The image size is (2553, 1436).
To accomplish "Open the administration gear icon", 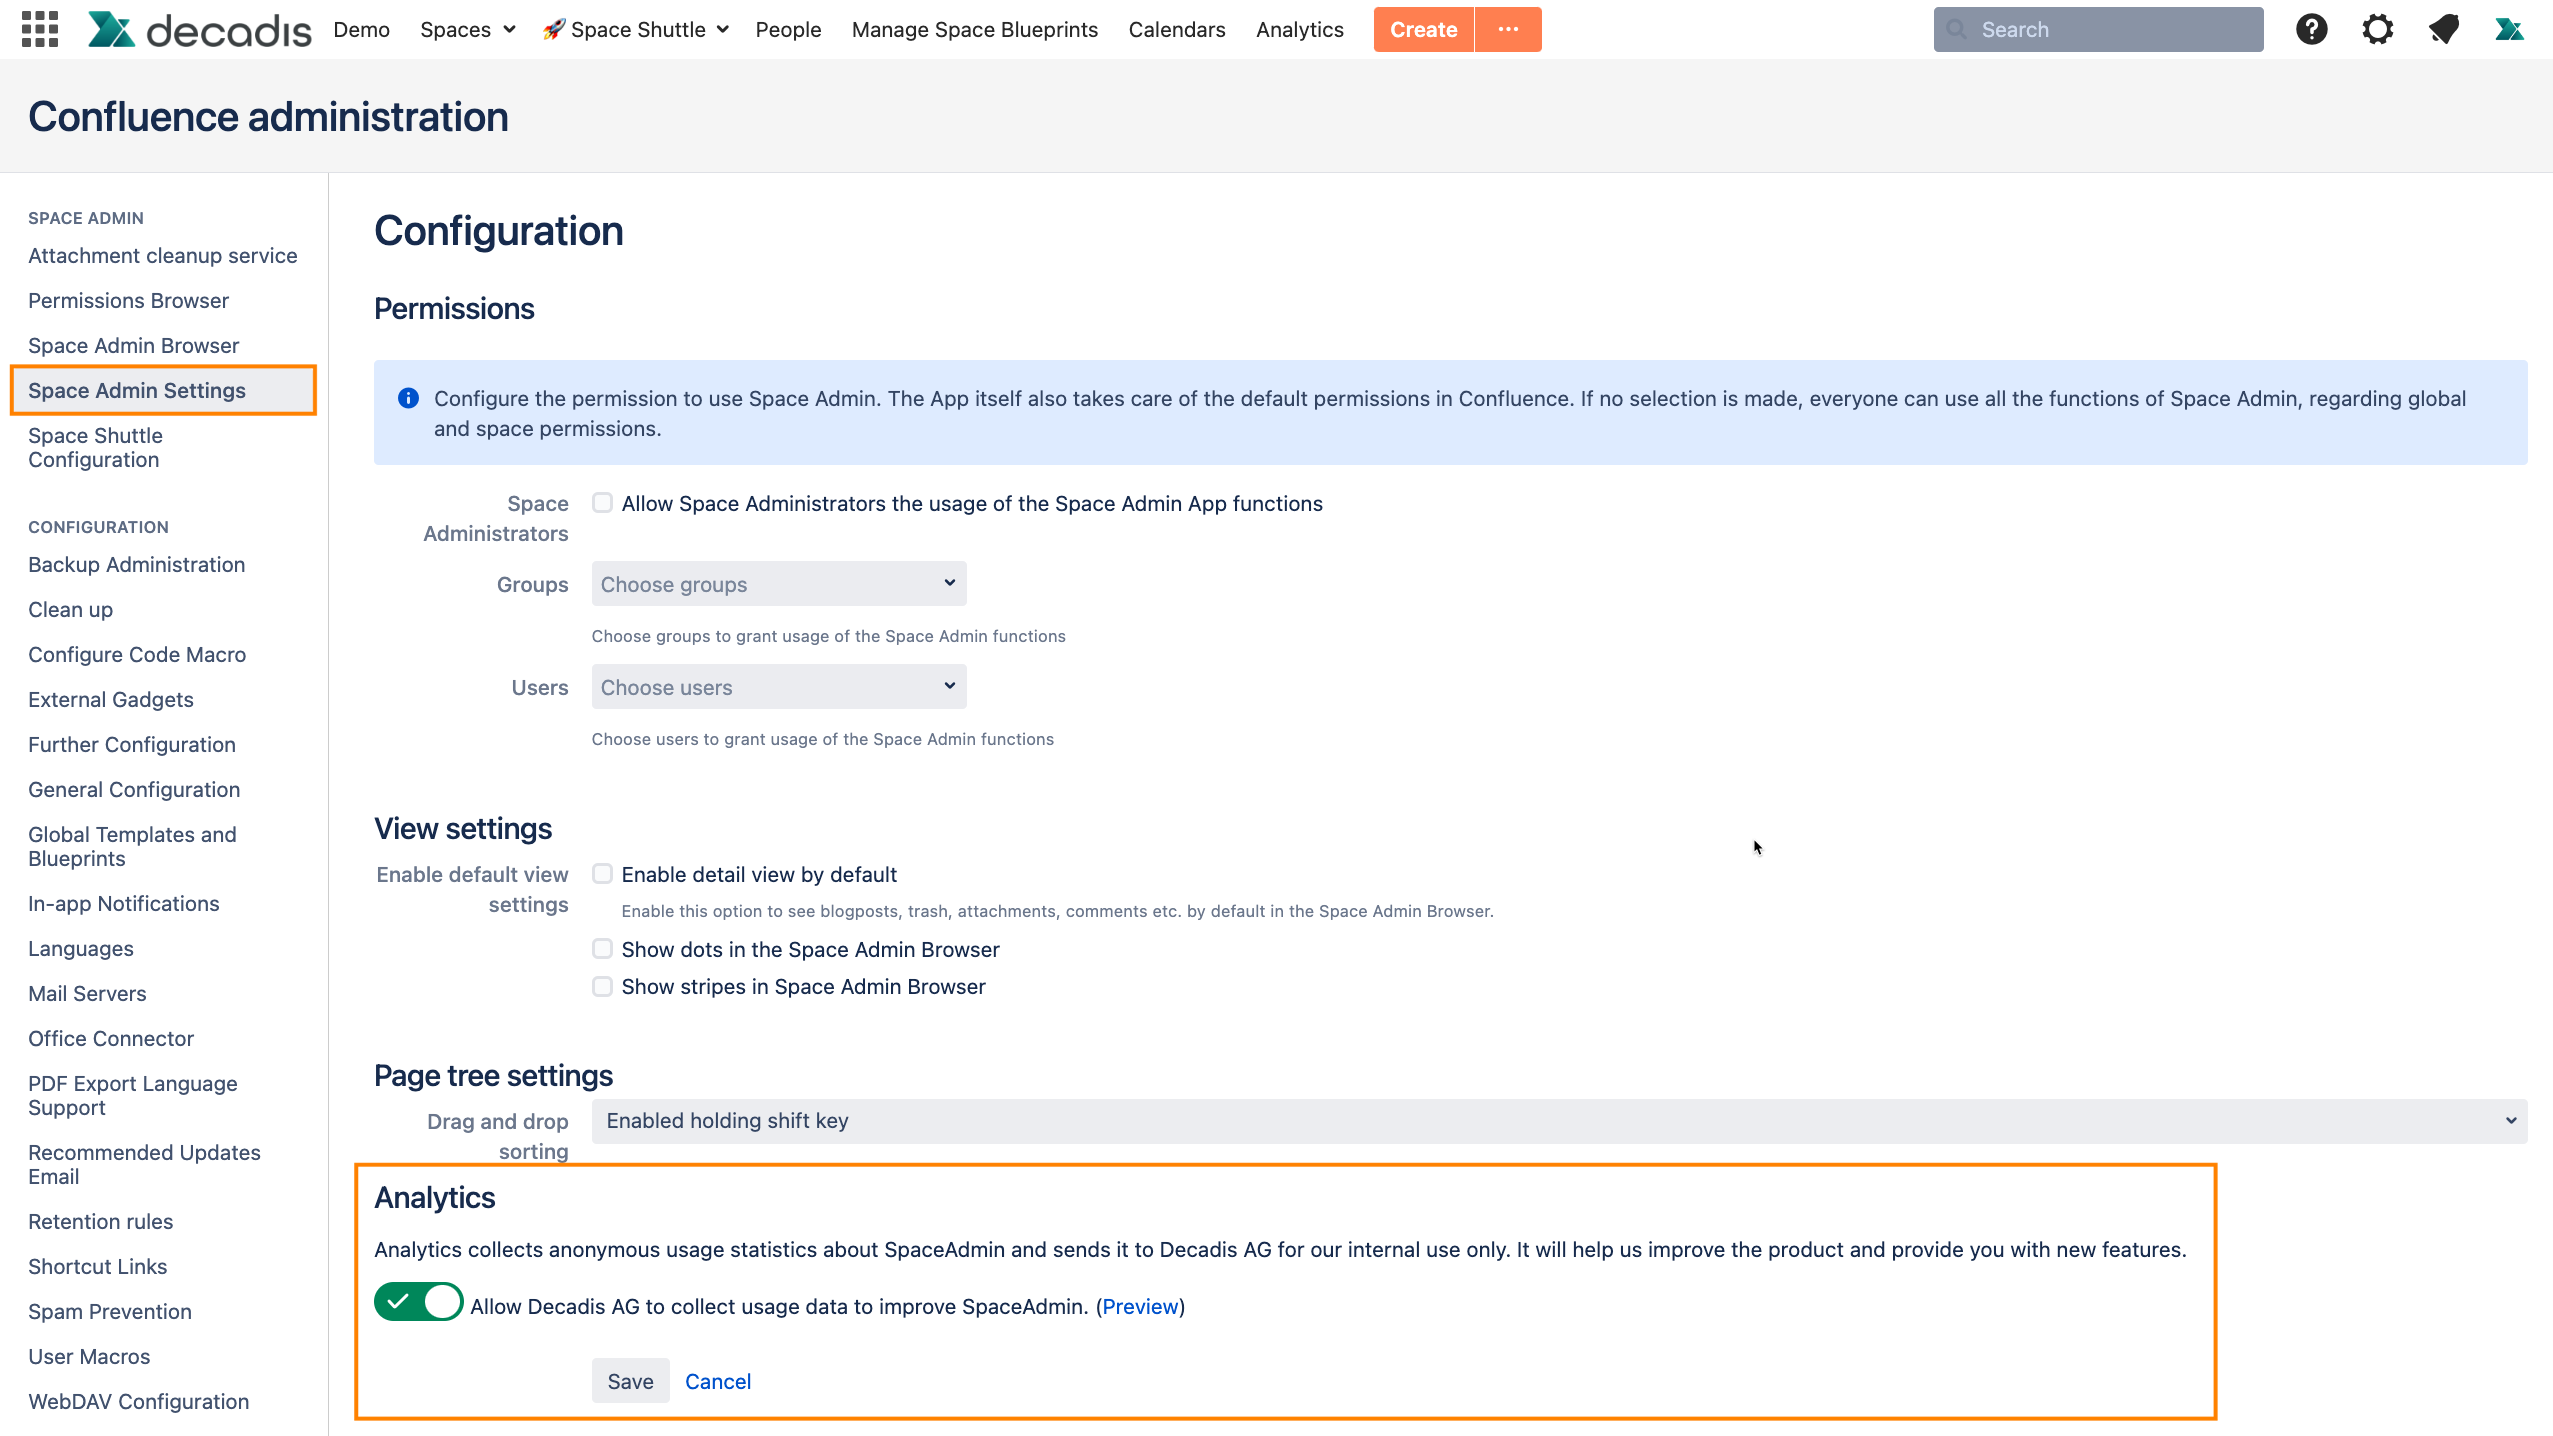I will point(2377,29).
